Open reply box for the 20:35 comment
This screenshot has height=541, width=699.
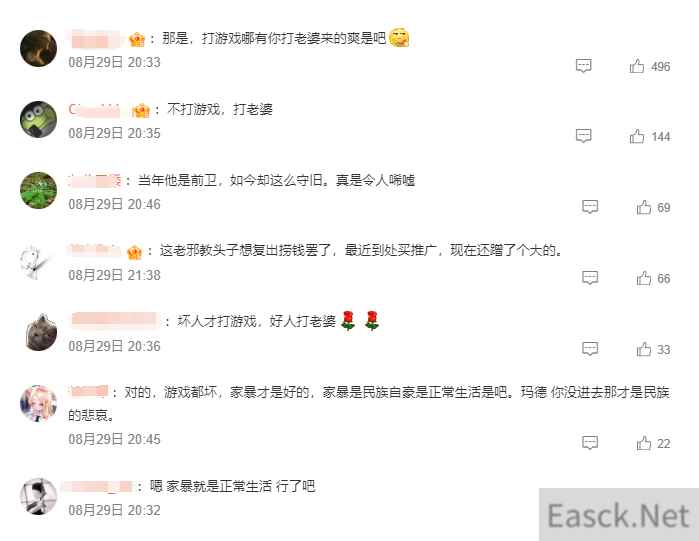584,135
